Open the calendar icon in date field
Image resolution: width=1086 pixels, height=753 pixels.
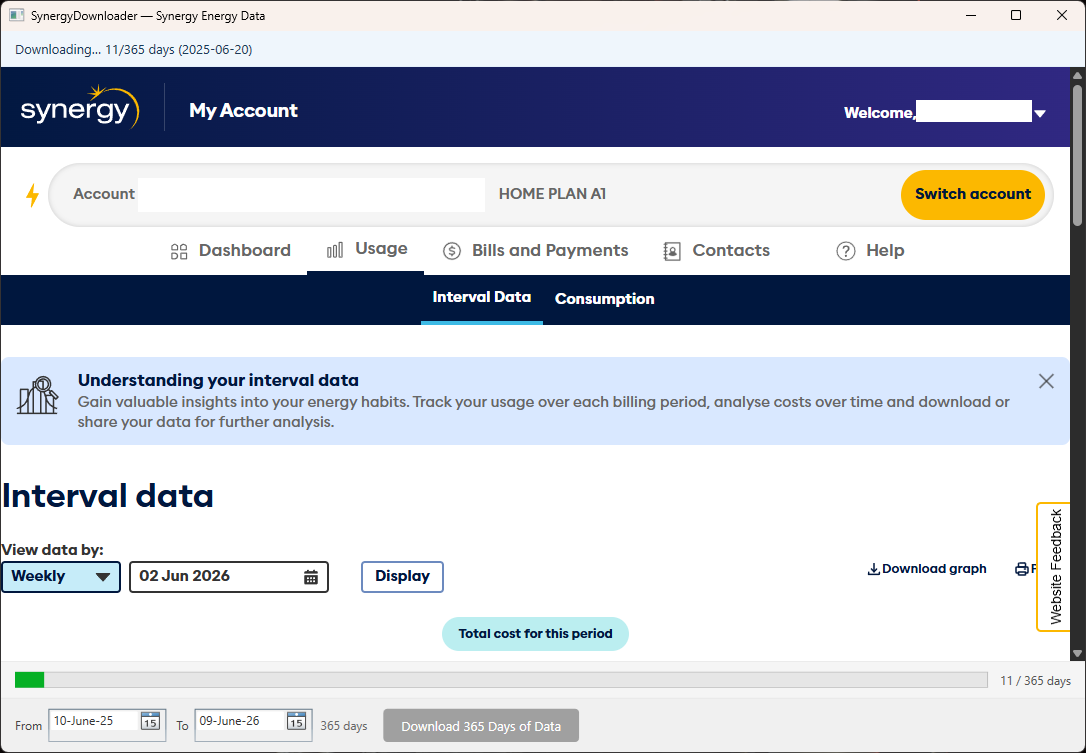click(311, 577)
